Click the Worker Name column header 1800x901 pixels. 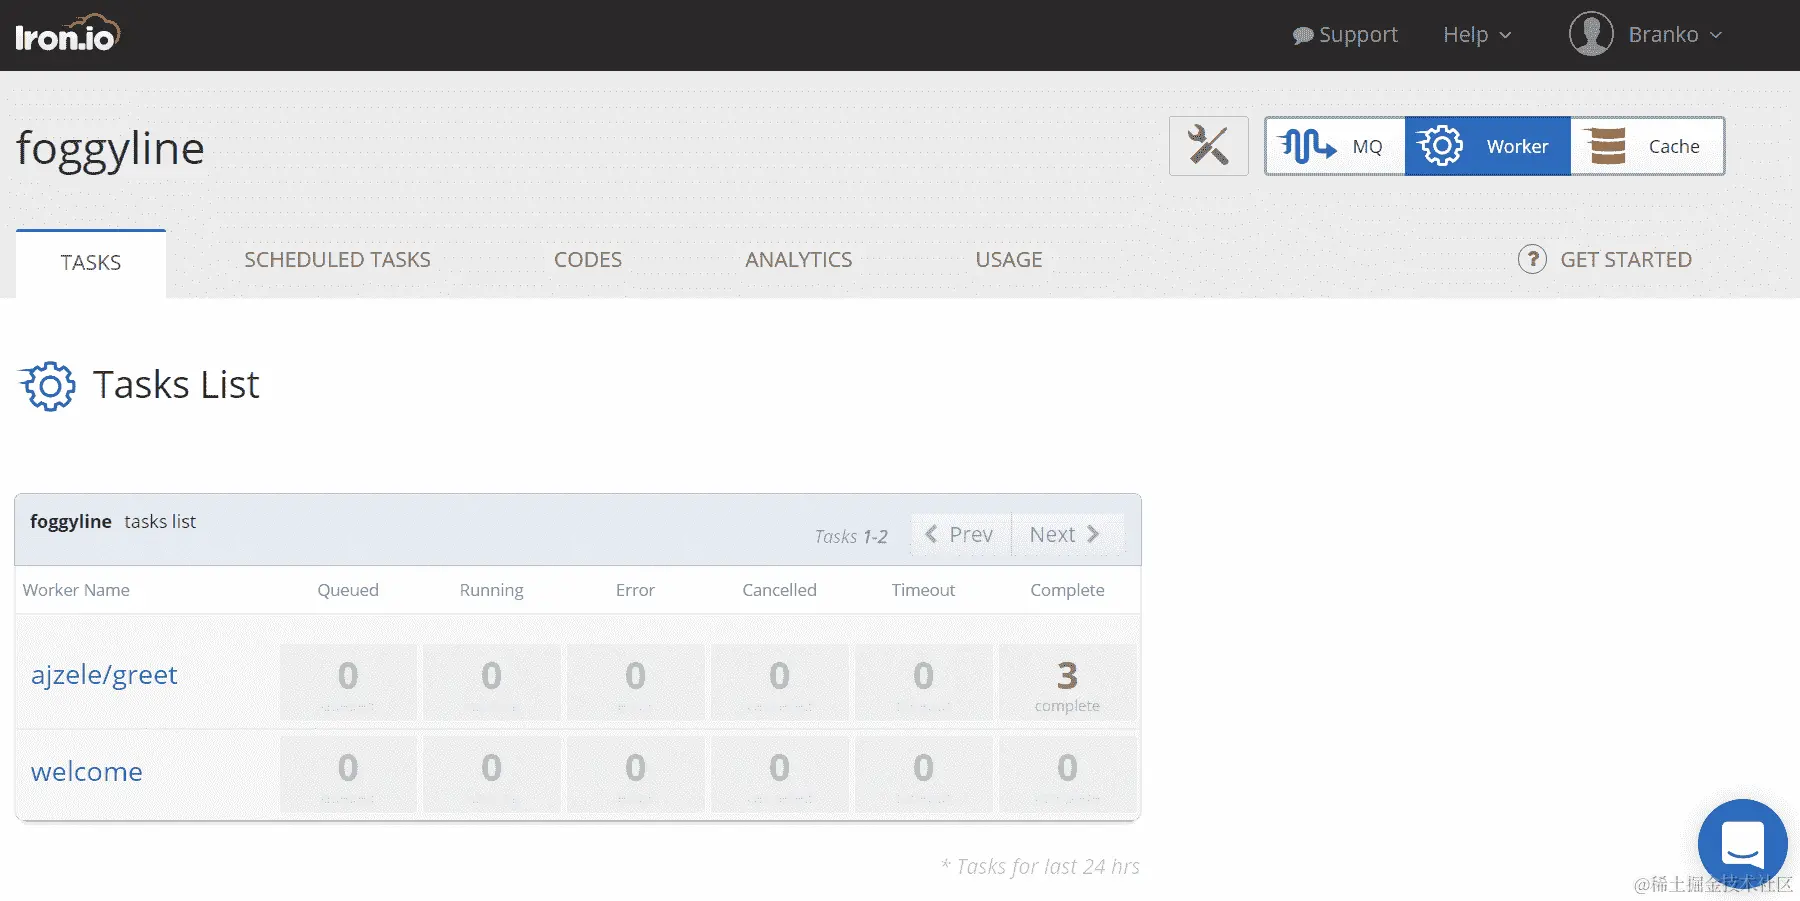pyautogui.click(x=76, y=590)
